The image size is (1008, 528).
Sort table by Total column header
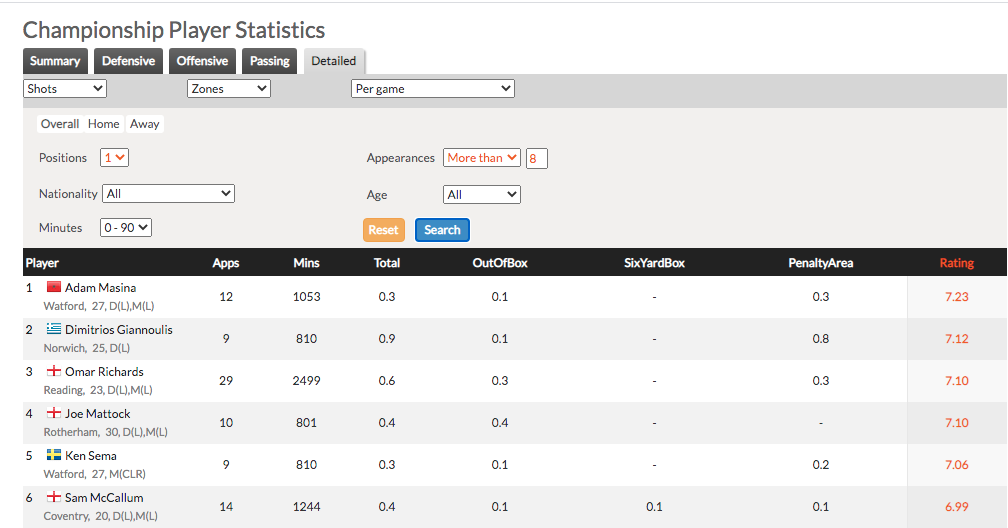387,263
